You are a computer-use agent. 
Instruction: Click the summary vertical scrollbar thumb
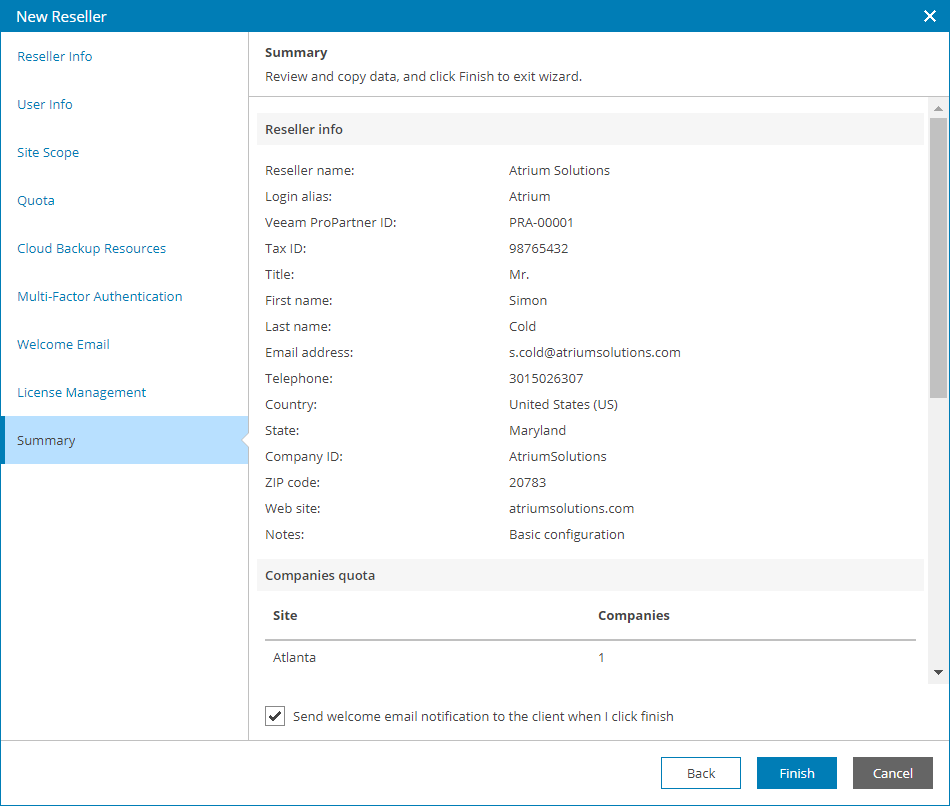tap(938, 258)
